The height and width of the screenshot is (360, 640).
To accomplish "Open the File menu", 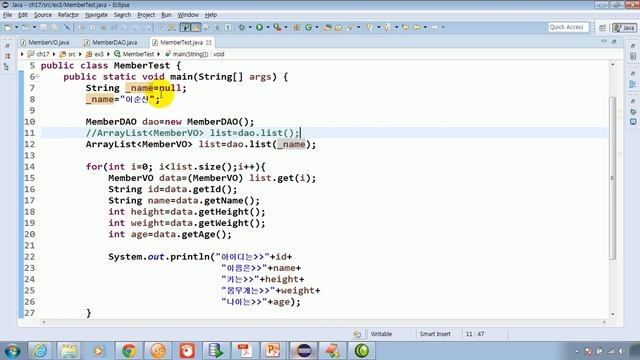I will pos(7,15).
